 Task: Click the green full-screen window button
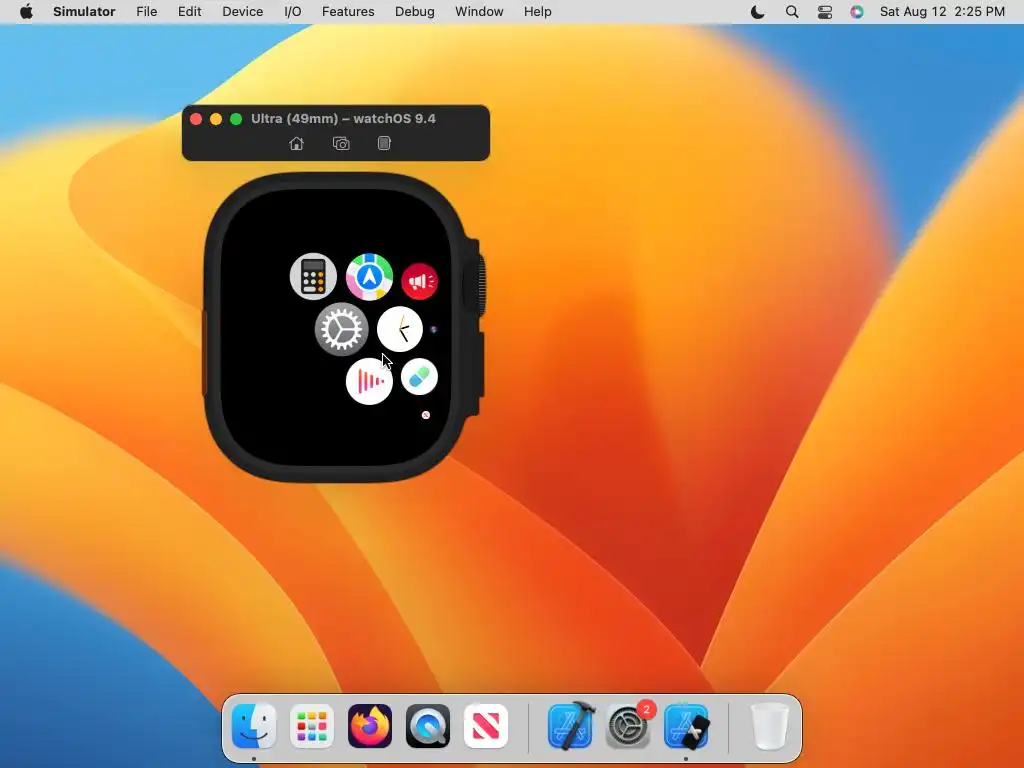click(236, 119)
